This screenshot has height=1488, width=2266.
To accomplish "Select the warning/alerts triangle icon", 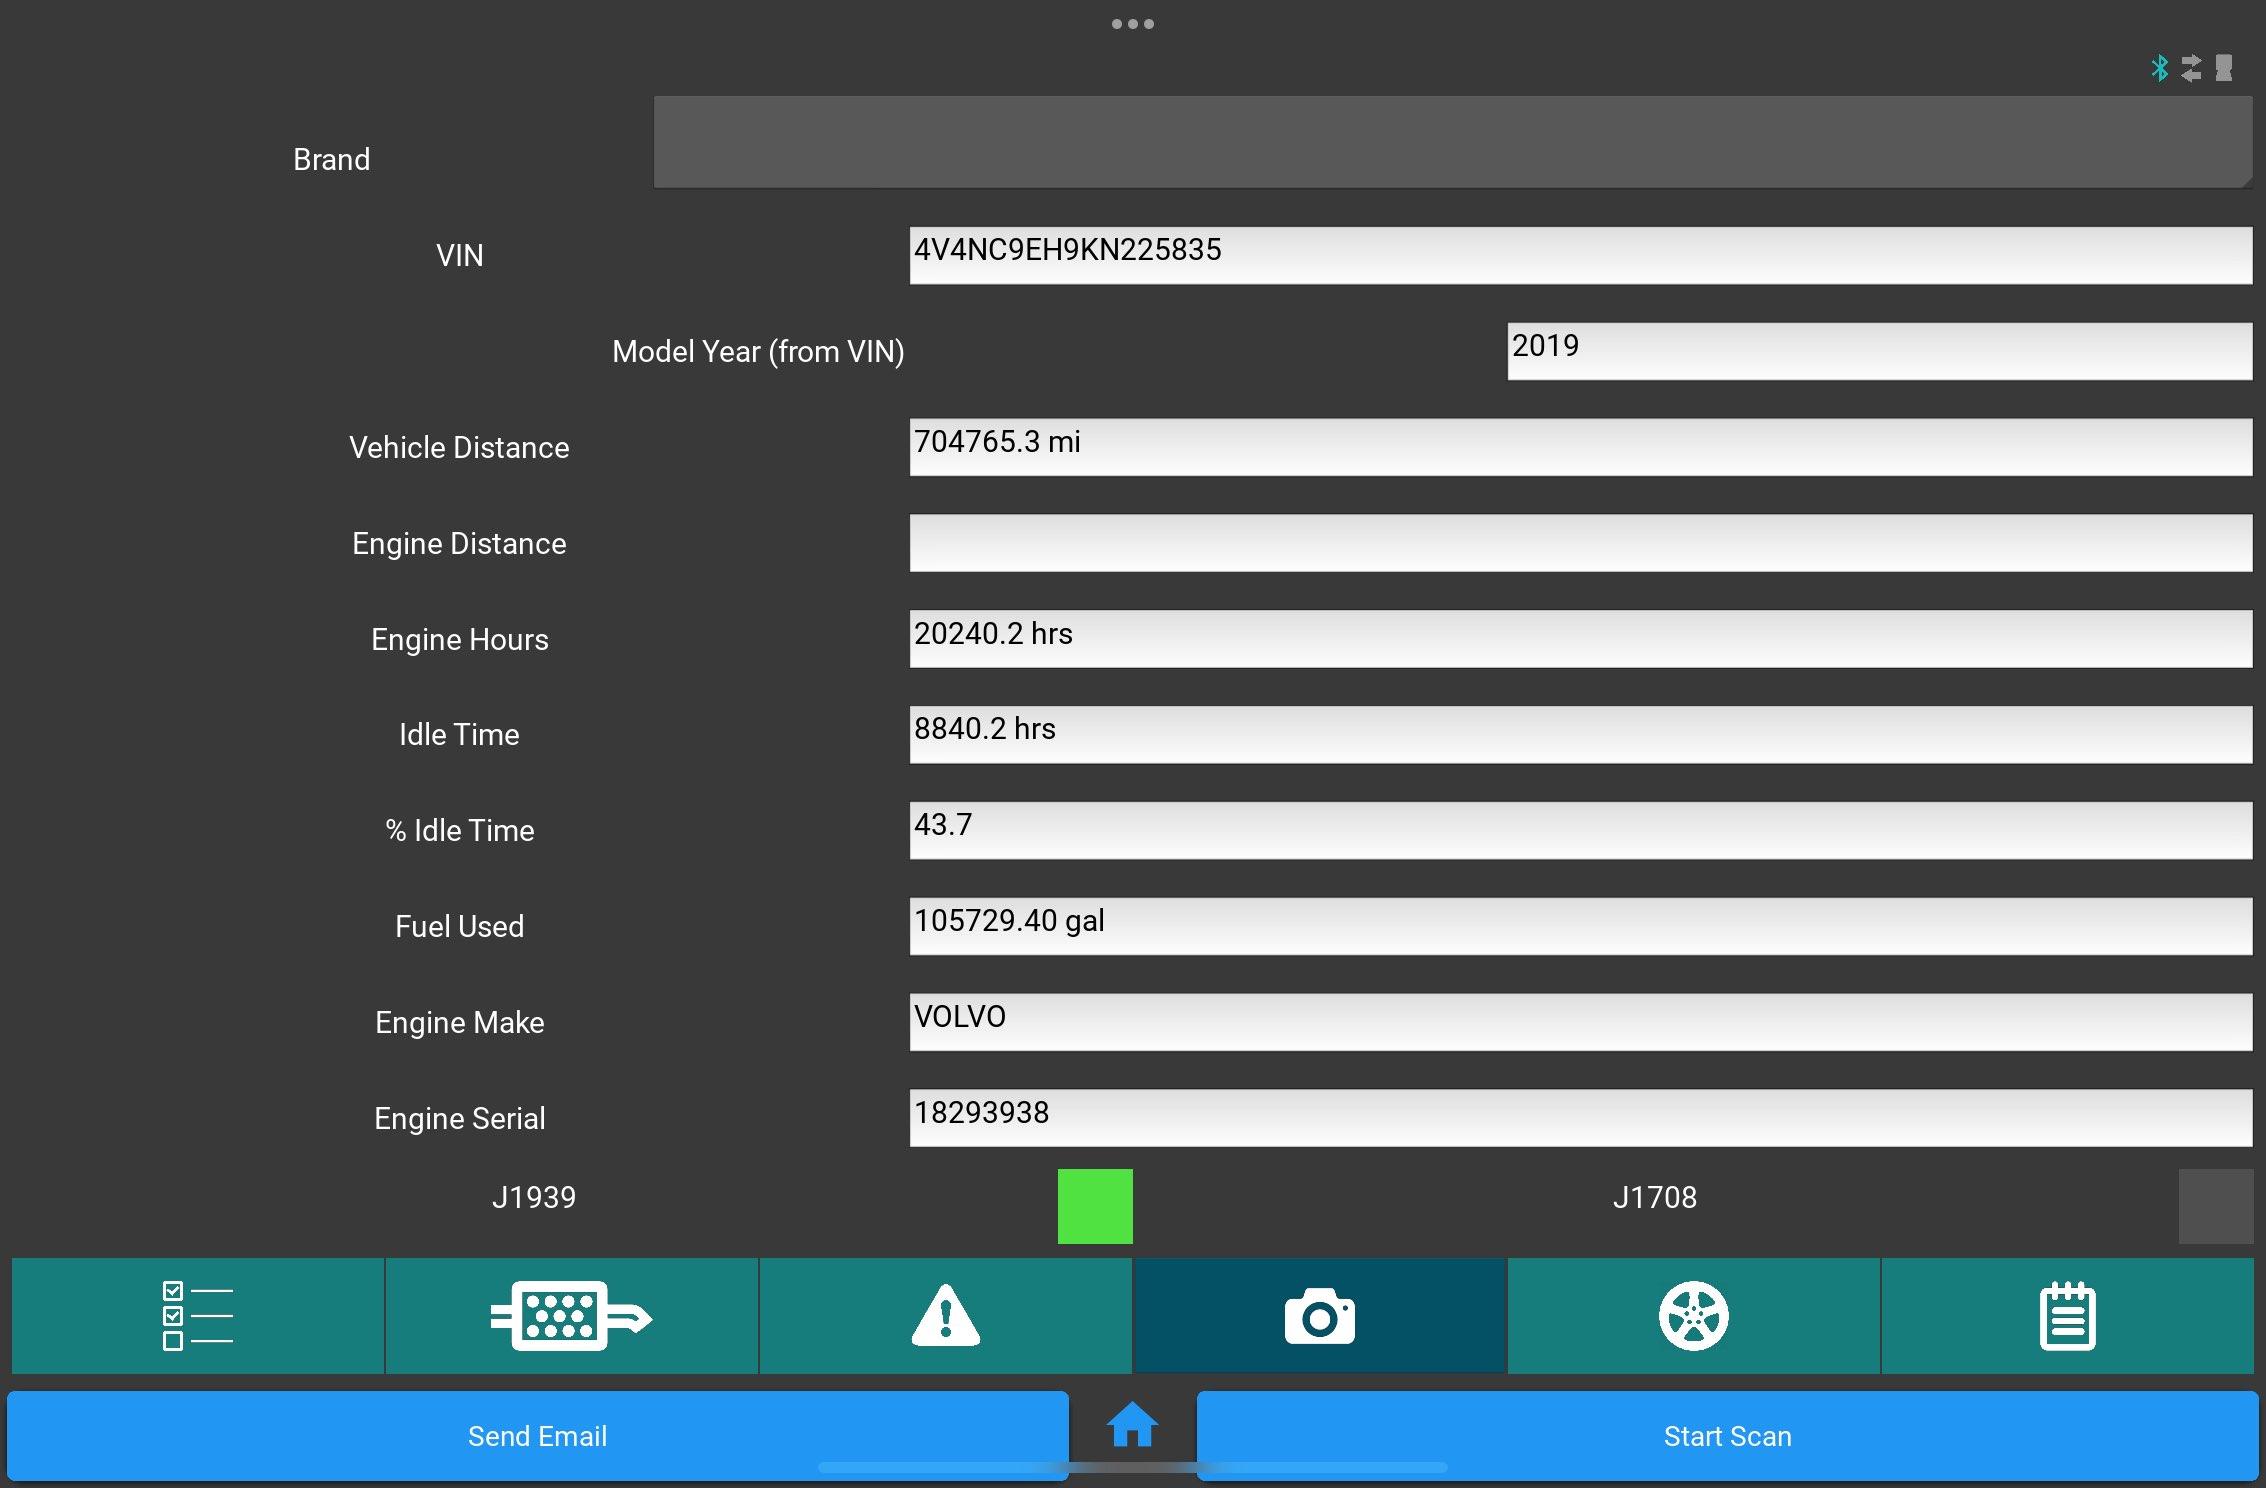I will 945,1315.
